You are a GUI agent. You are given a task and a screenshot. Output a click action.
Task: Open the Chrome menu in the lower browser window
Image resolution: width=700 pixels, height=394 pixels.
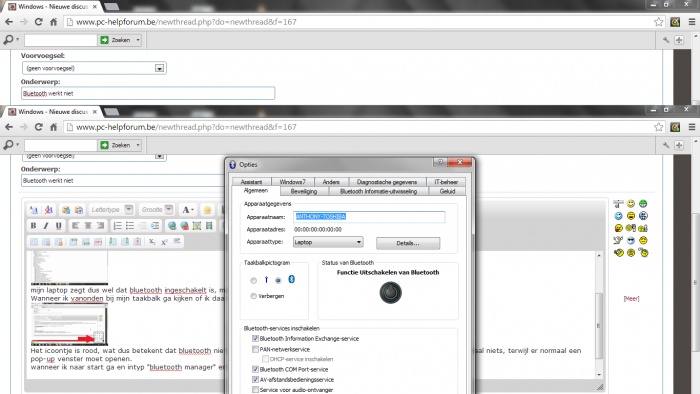click(692, 127)
